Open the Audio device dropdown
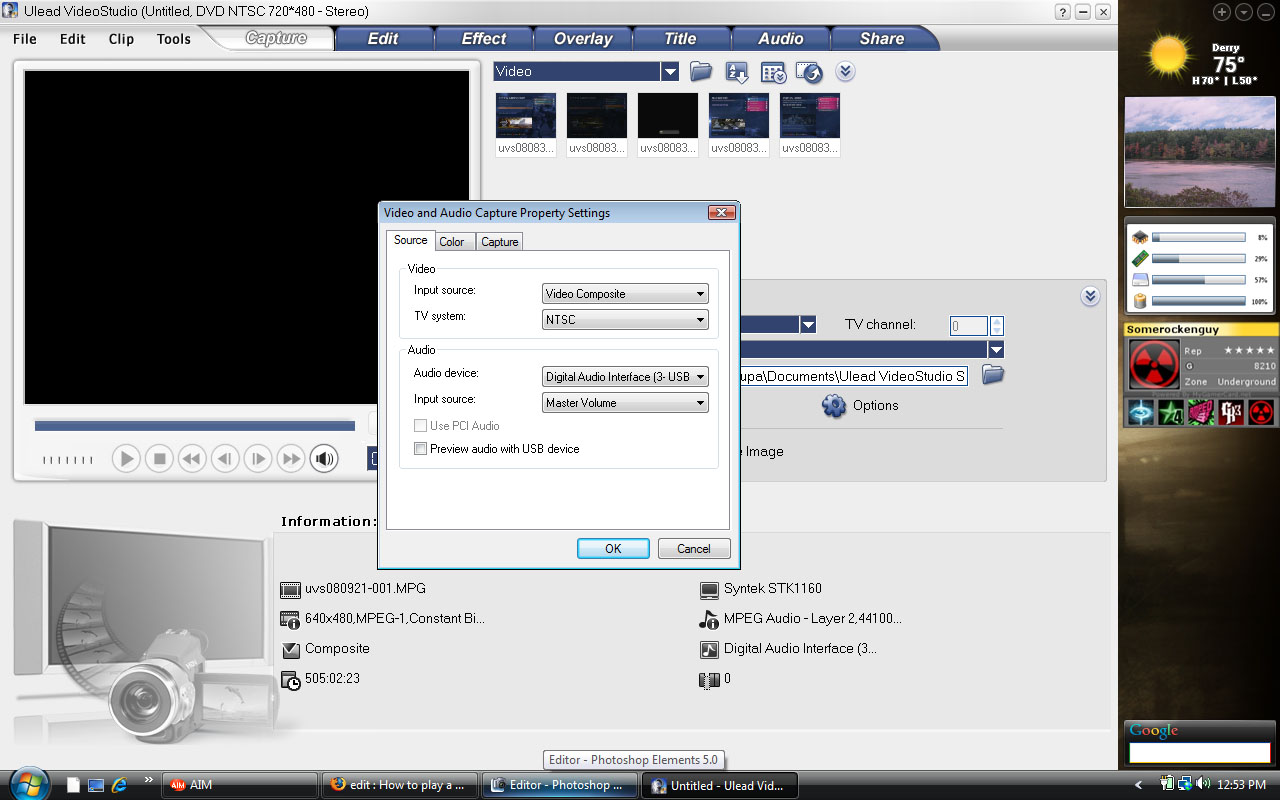The height and width of the screenshot is (800, 1280). [x=625, y=377]
